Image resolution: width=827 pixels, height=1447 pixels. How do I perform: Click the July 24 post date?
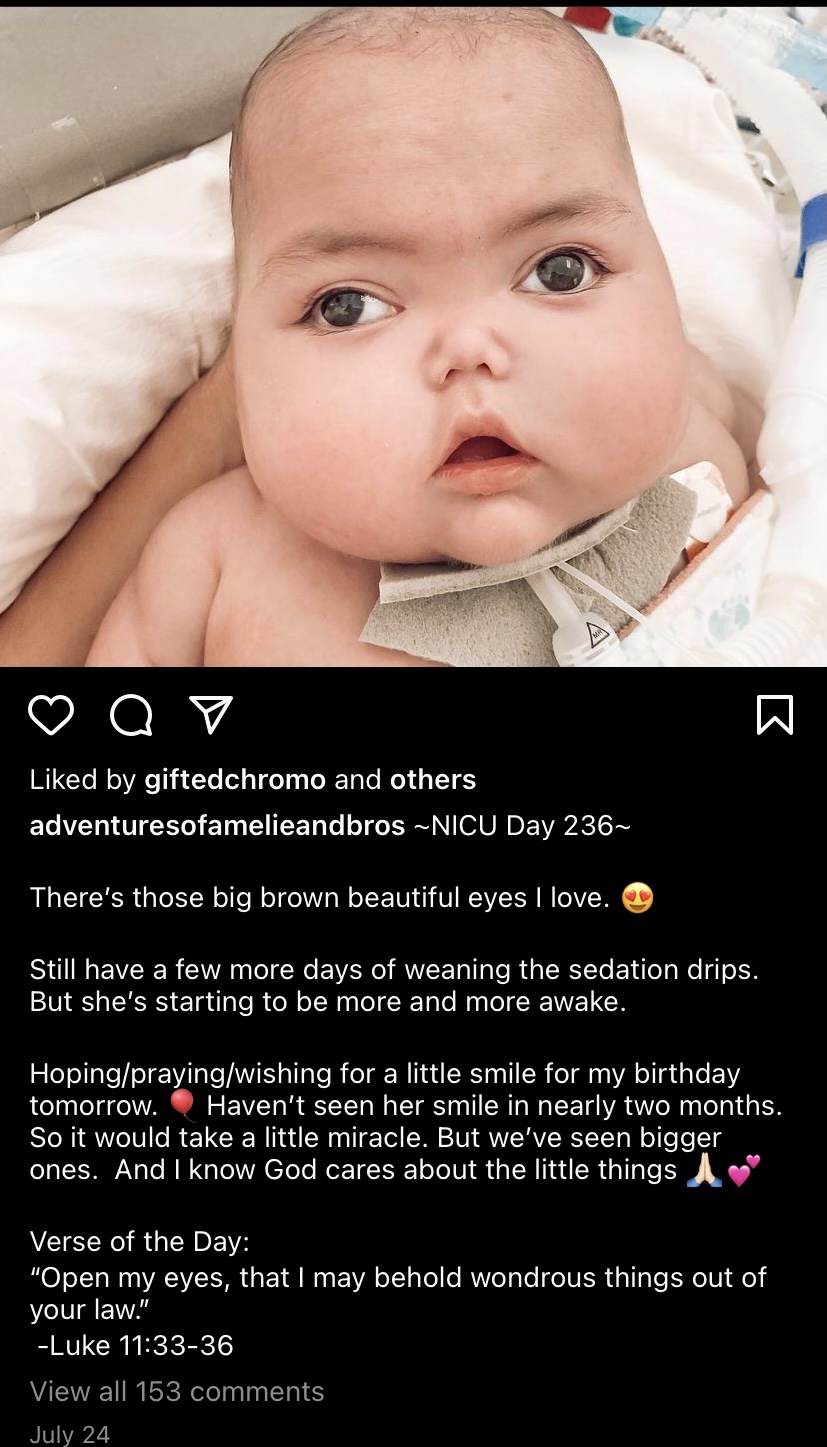(70, 1434)
